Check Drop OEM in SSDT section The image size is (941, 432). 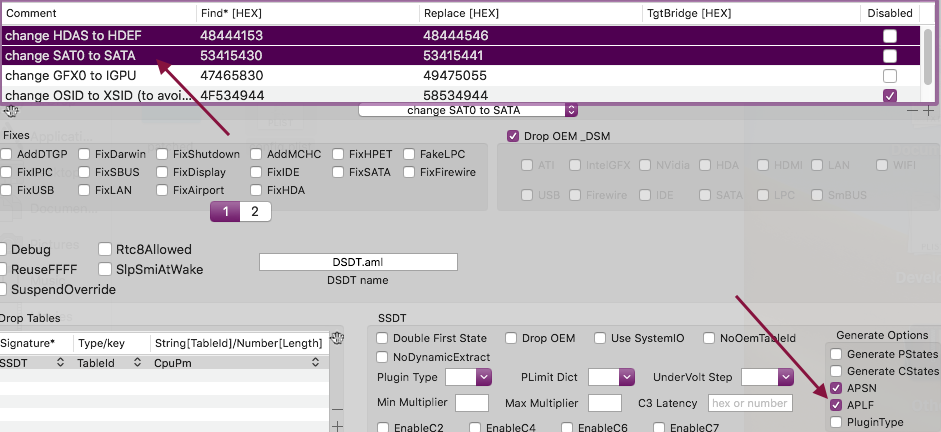click(511, 338)
